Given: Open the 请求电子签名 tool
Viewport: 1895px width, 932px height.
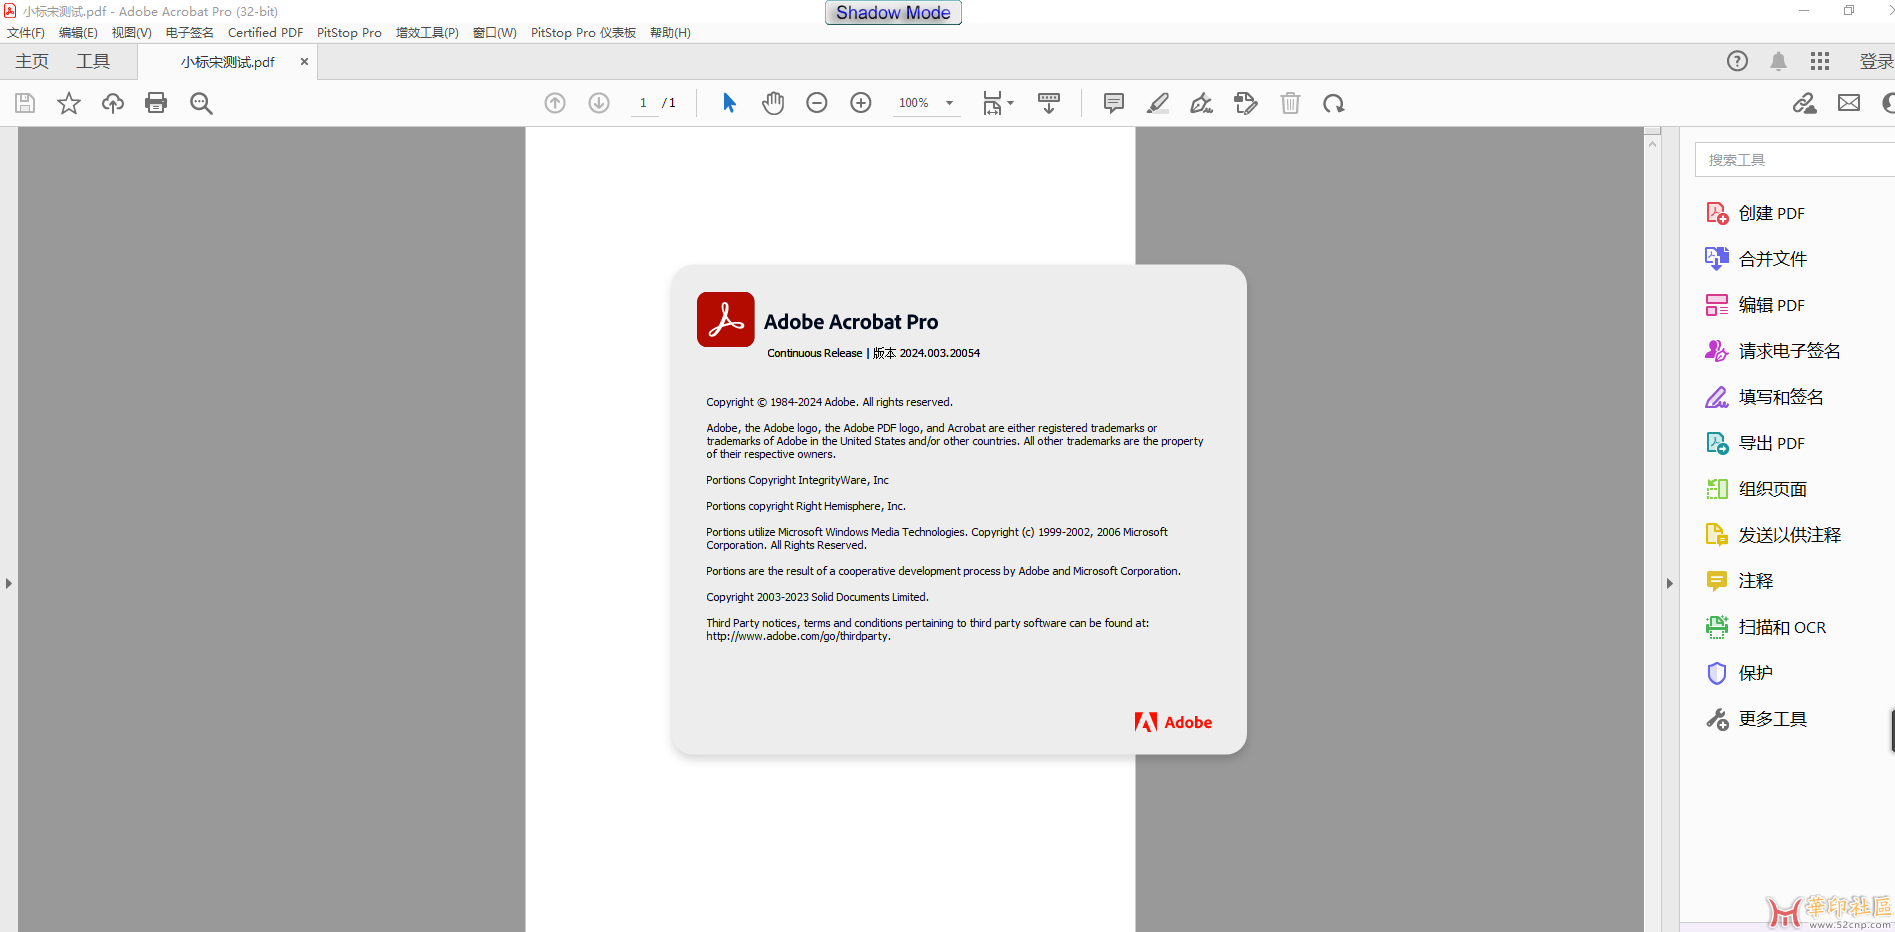Looking at the screenshot, I should point(1773,351).
